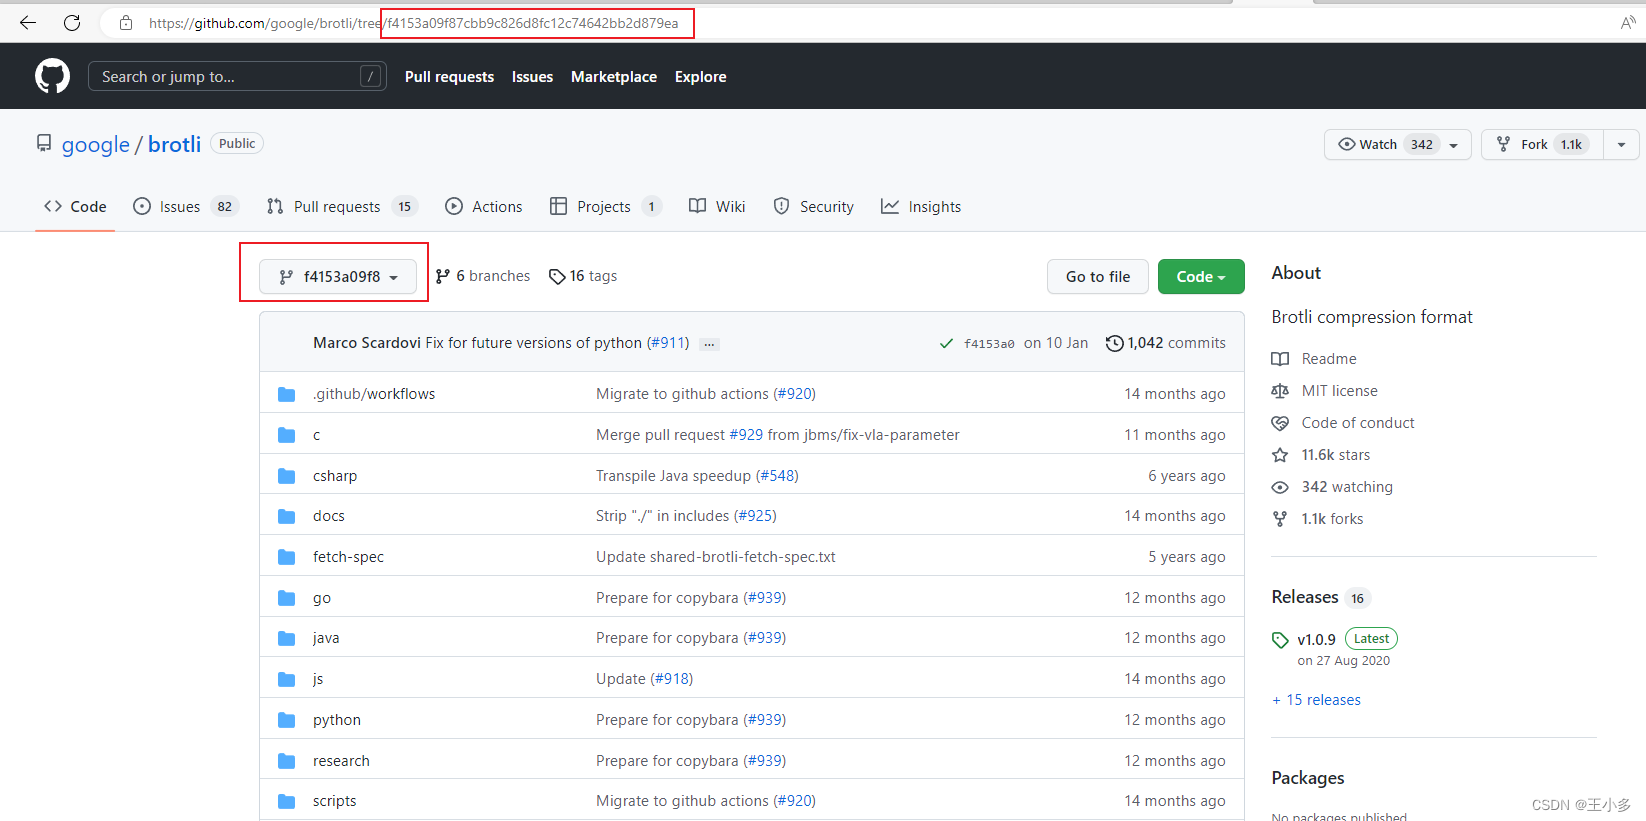The image size is (1646, 821).
Task: Open the Watch 342 dropdown
Action: point(1397,144)
